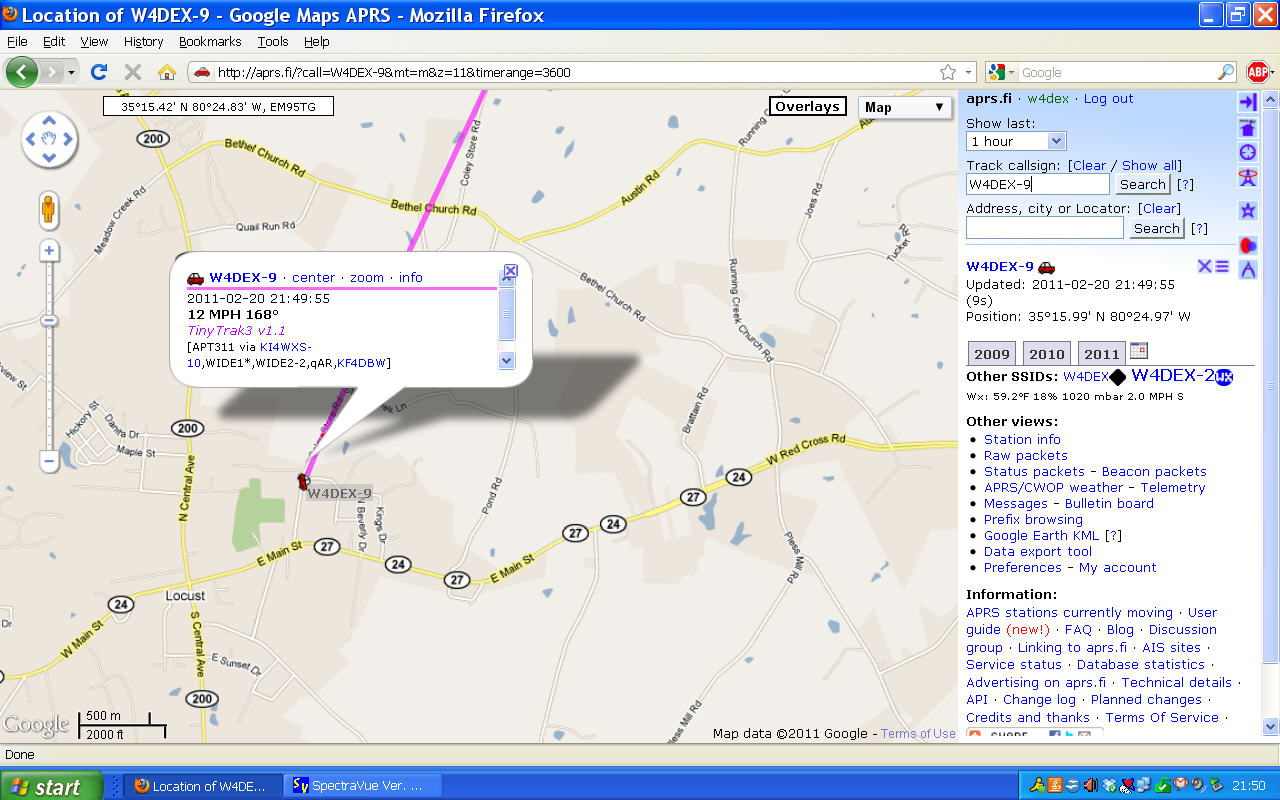This screenshot has width=1280, height=800.
Task: Zoom in the map with plus button
Action: 49,250
